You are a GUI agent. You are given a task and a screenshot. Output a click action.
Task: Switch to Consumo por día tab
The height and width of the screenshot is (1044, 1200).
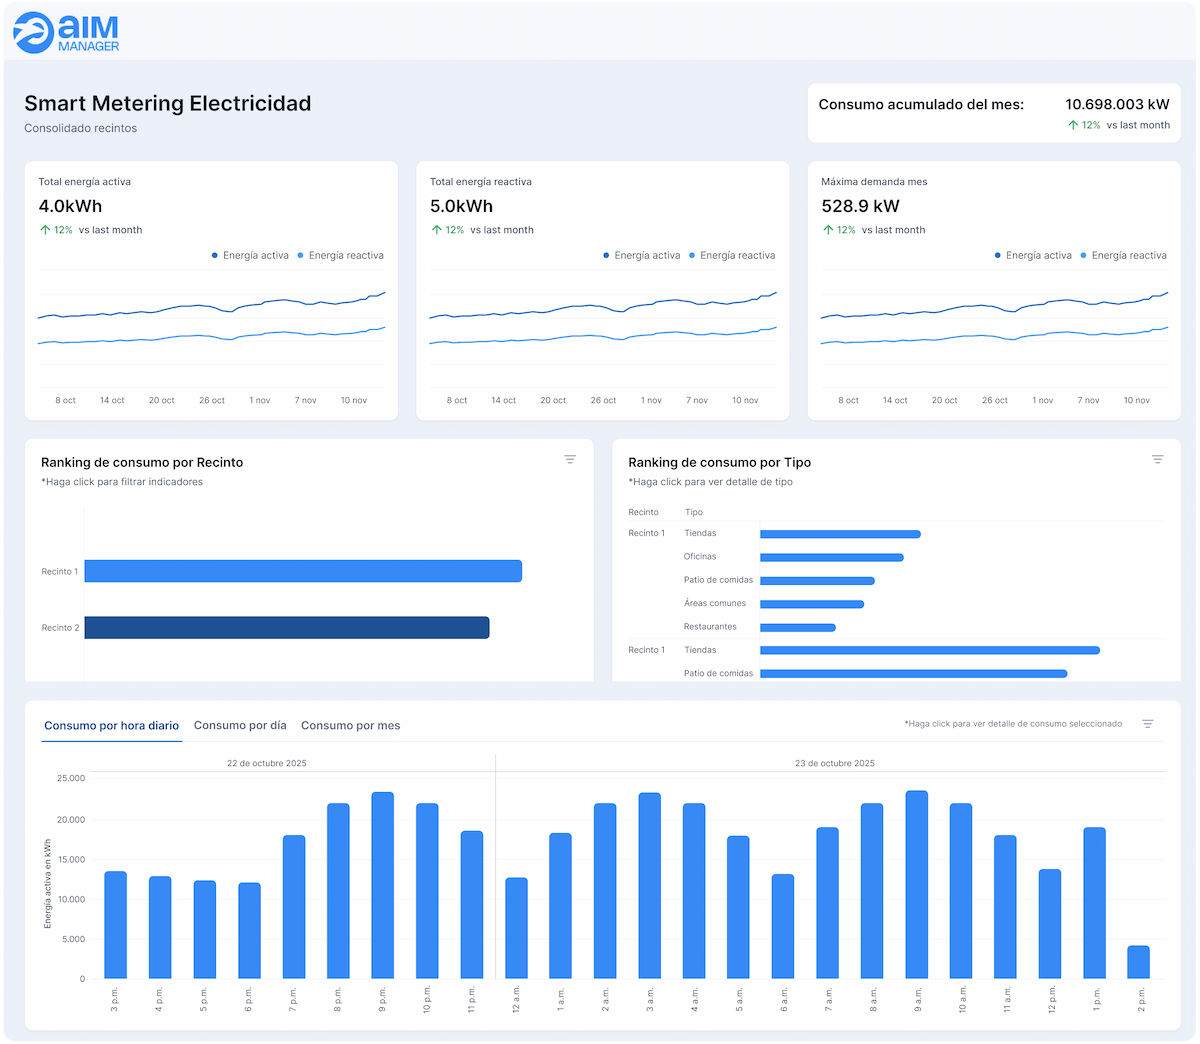(x=240, y=726)
